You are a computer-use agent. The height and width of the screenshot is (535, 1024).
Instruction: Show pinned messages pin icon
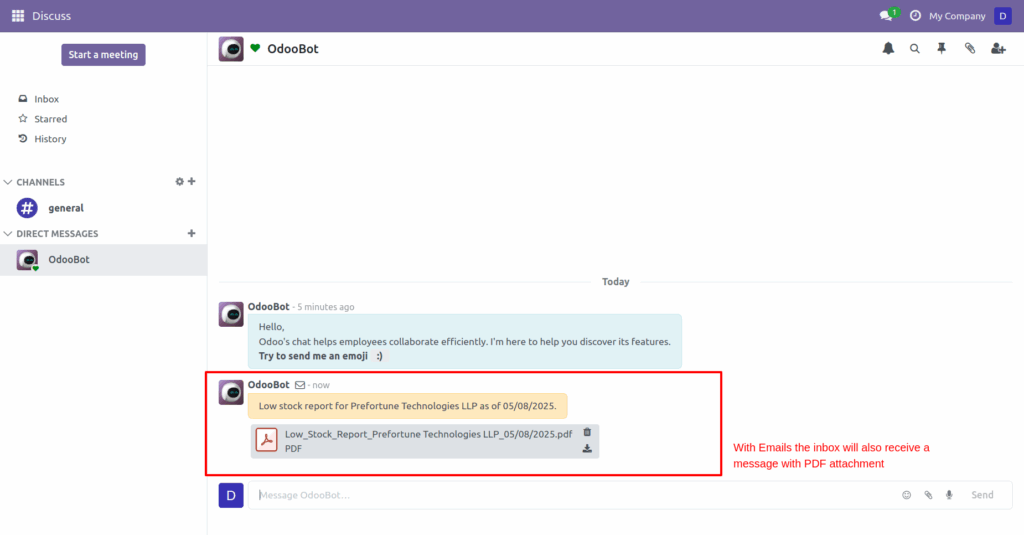tap(942, 48)
